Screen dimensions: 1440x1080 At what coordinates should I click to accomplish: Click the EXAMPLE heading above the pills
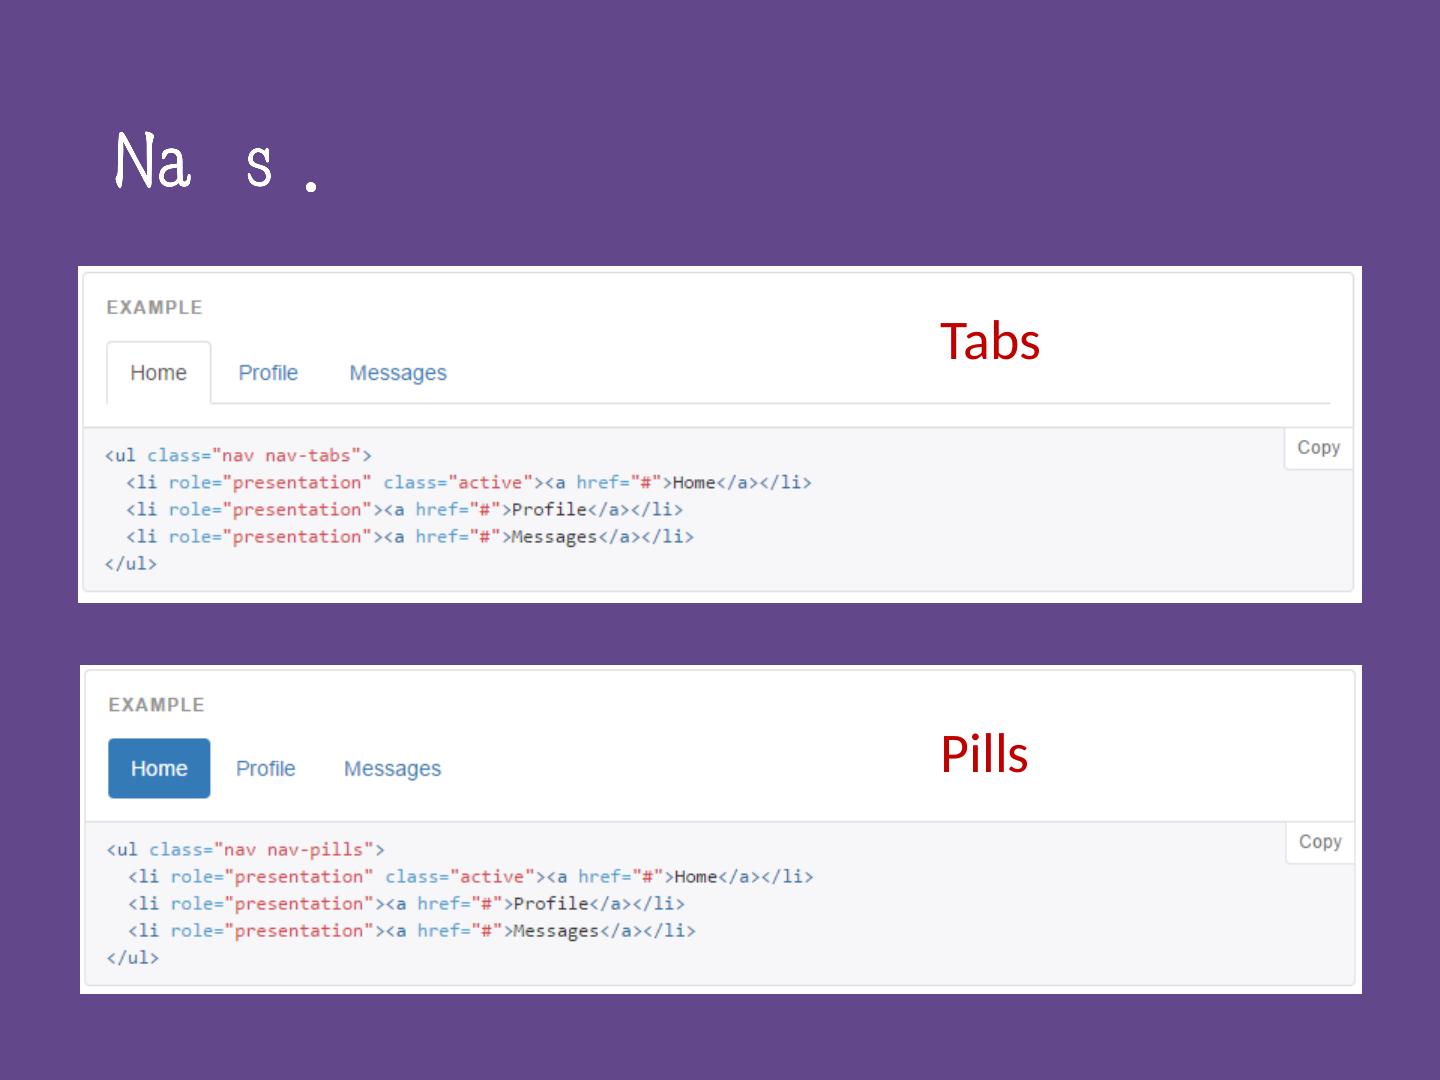point(156,705)
